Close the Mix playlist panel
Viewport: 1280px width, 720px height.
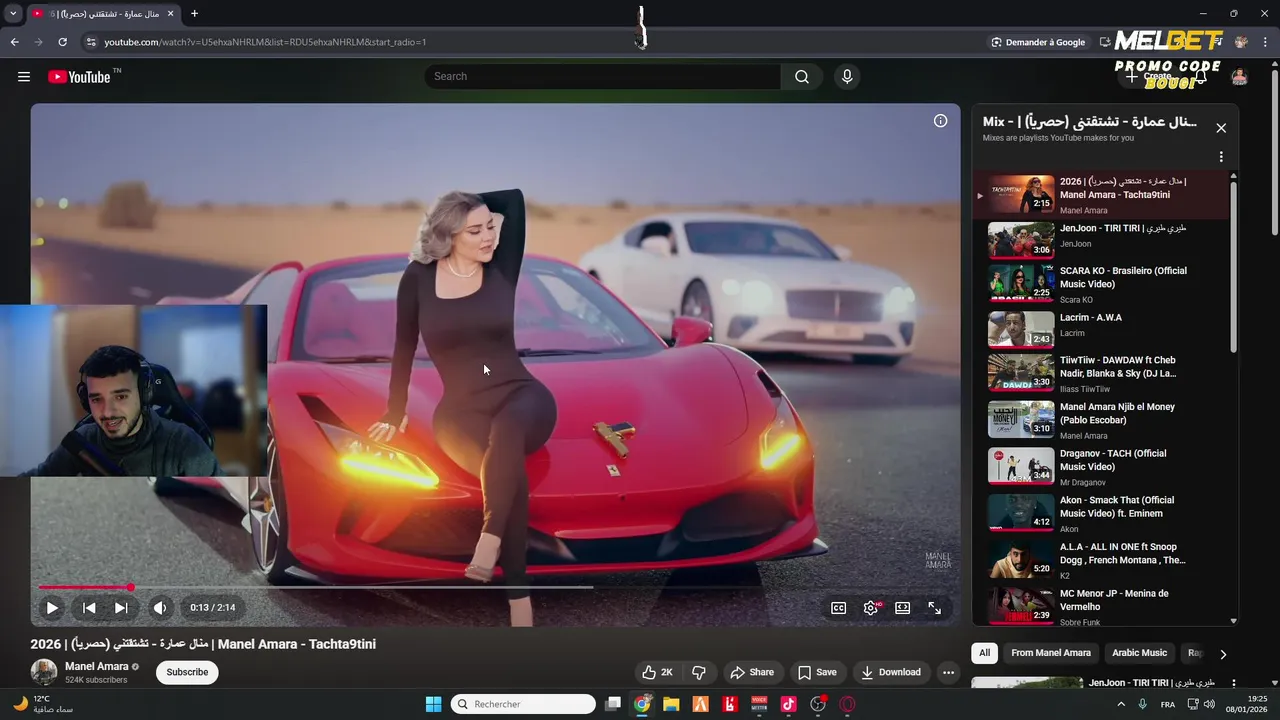tap(1221, 128)
